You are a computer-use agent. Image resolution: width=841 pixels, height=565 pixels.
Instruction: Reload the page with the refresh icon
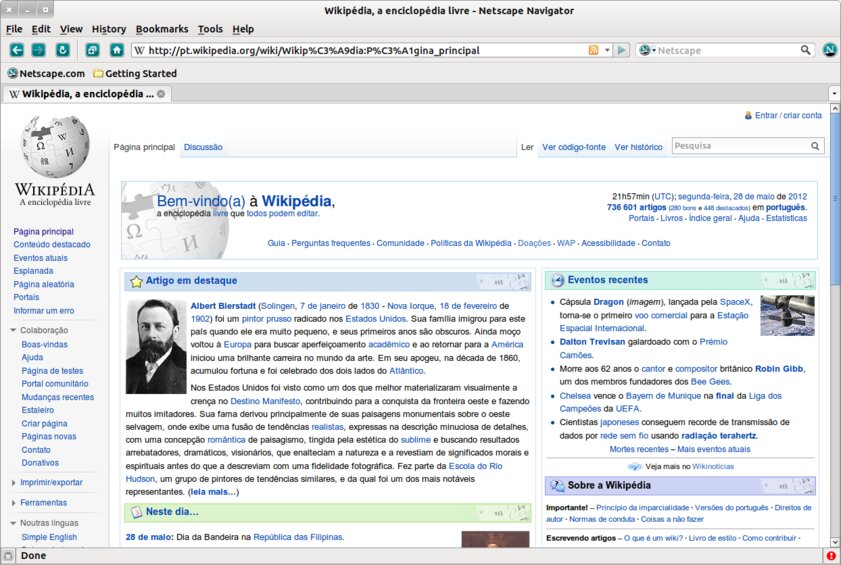click(x=63, y=50)
